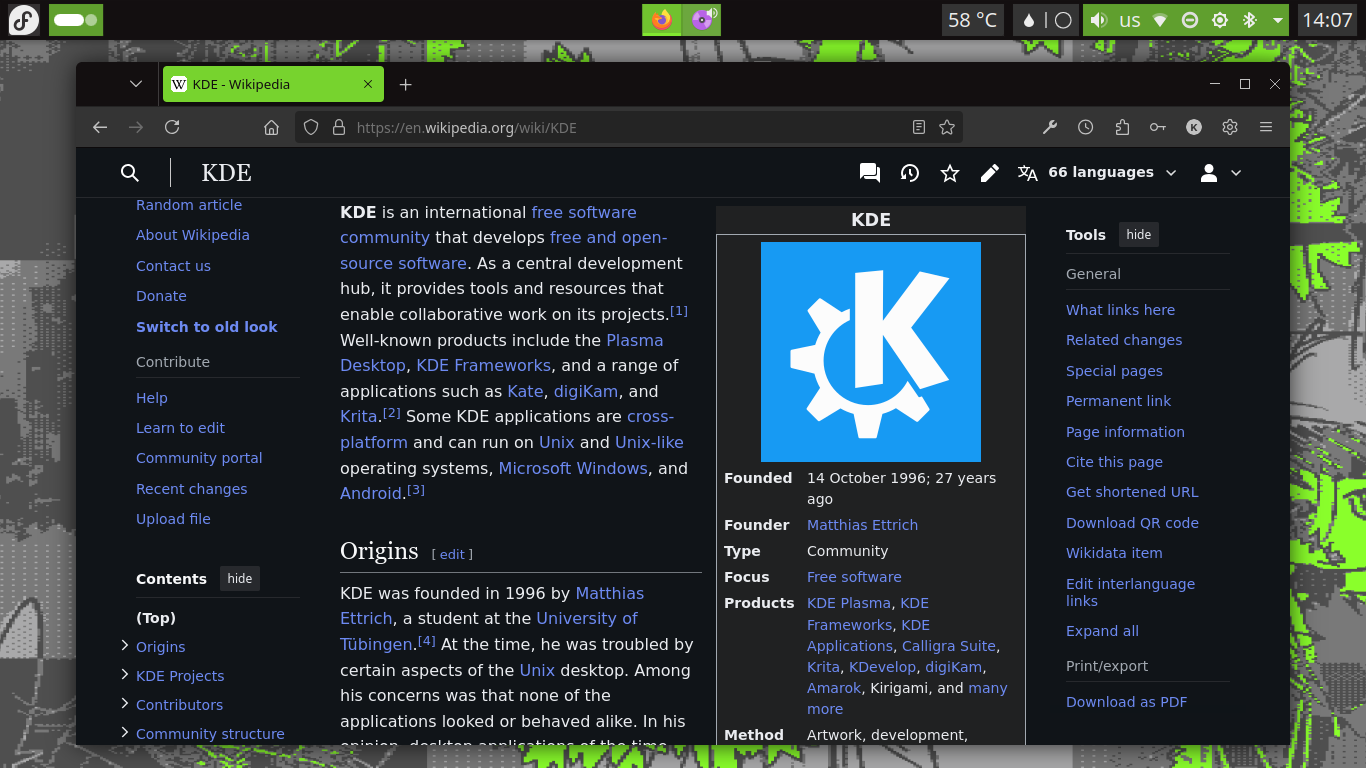Open the article talk page icon
This screenshot has width=1366, height=768.
[x=869, y=172]
